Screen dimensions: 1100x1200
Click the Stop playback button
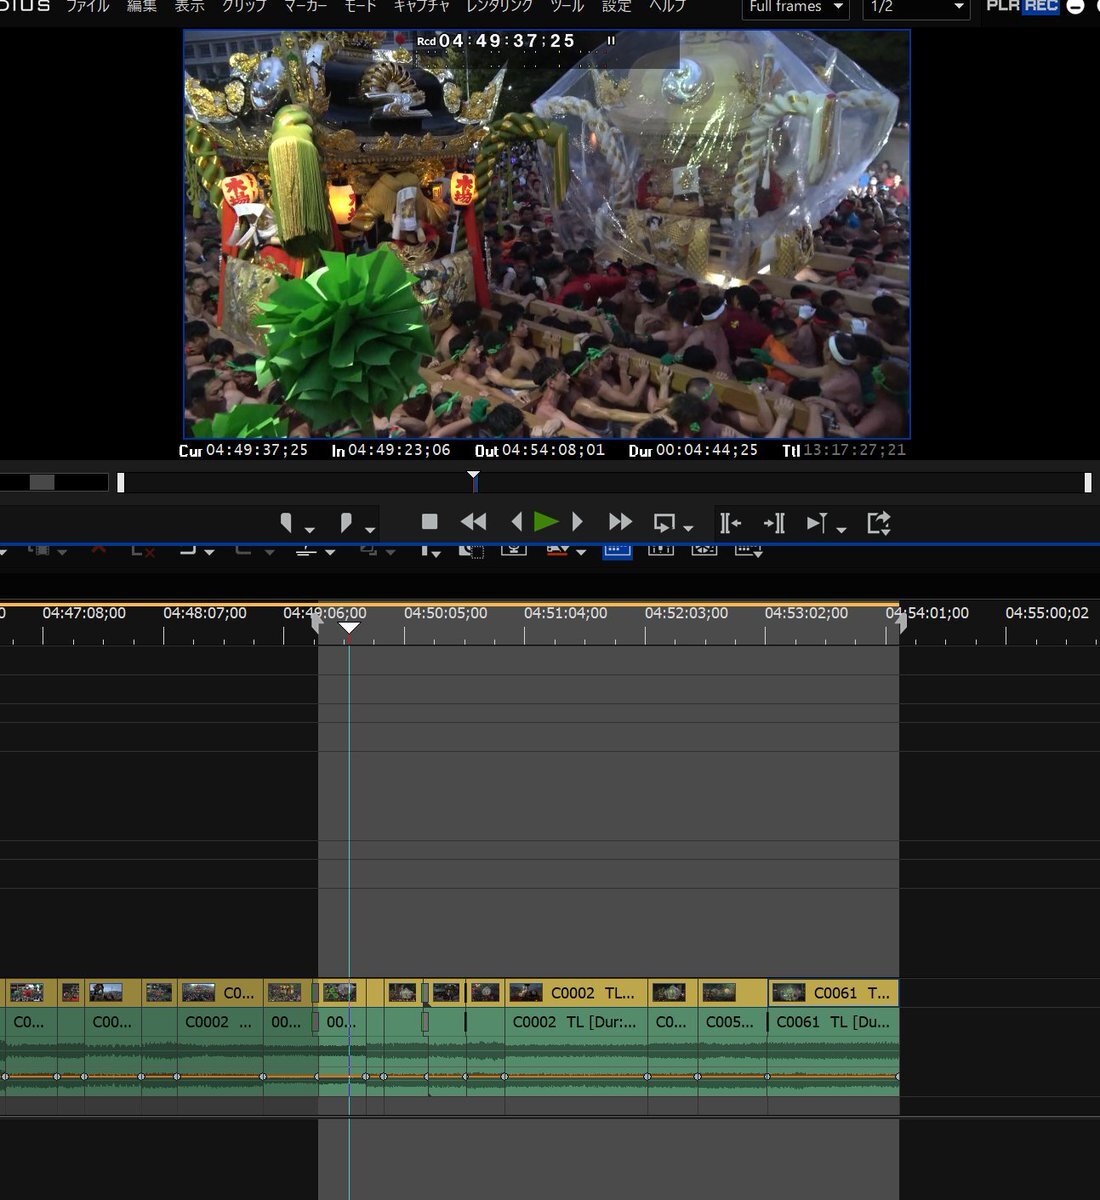coord(430,522)
